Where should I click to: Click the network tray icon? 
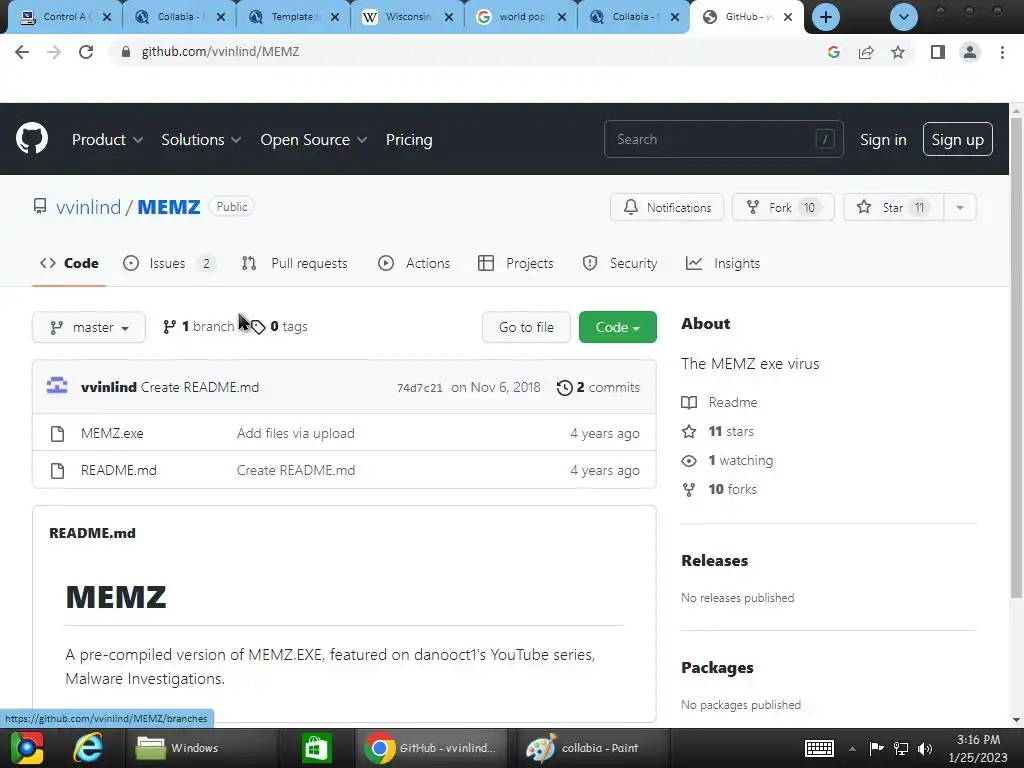(901, 748)
